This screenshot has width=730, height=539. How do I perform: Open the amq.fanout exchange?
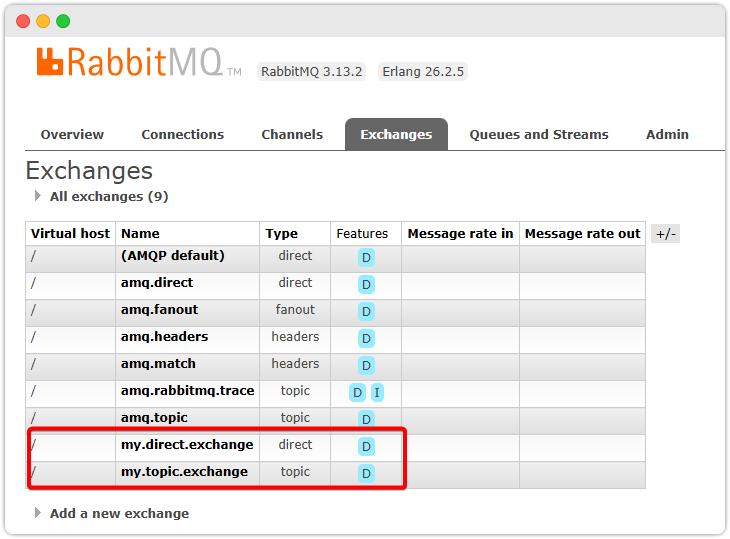pyautogui.click(x=159, y=310)
